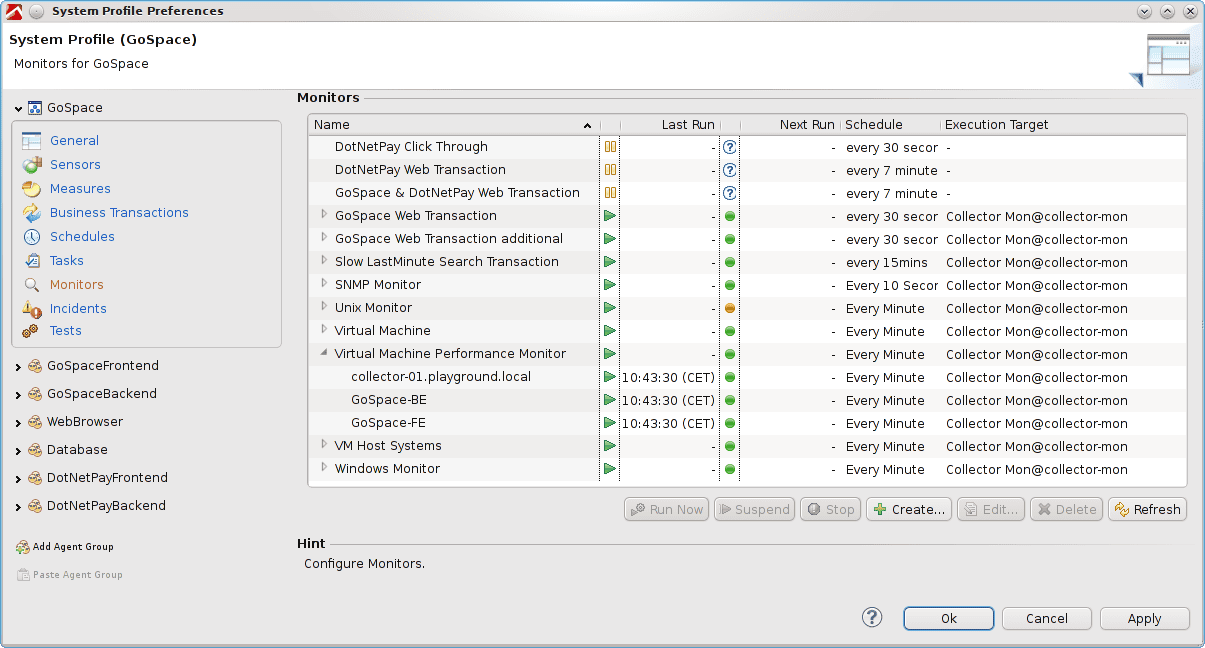1205x648 pixels.
Task: Sort monitors by the Name column header
Action: click(x=454, y=125)
